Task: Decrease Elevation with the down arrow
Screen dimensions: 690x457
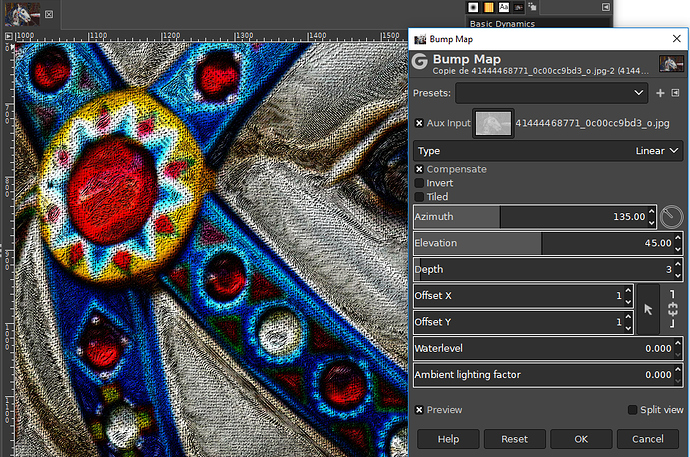Action: pos(678,249)
